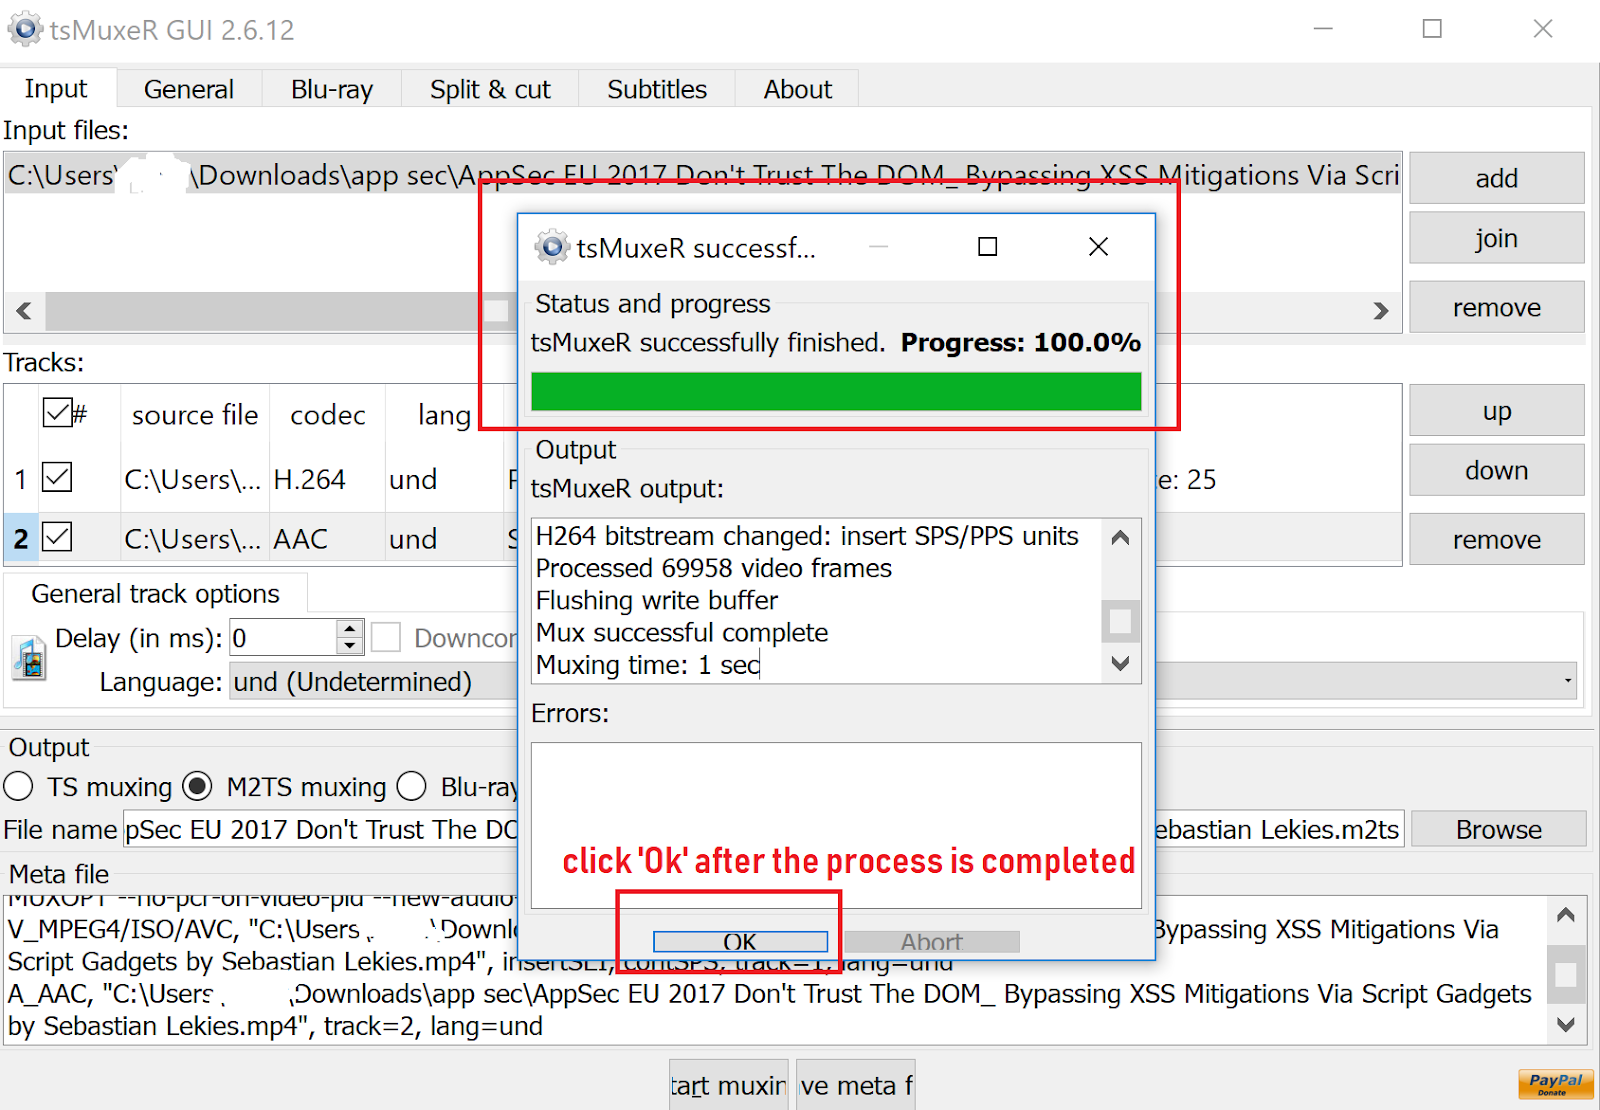The height and width of the screenshot is (1110, 1600).
Task: Click the join button
Action: pos(1497,238)
